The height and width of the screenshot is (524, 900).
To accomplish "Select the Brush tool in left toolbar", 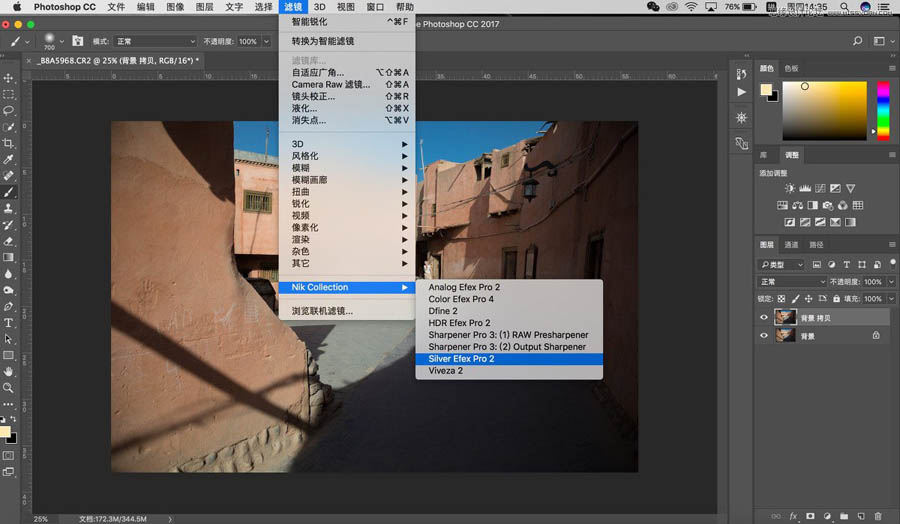I will pyautogui.click(x=8, y=192).
